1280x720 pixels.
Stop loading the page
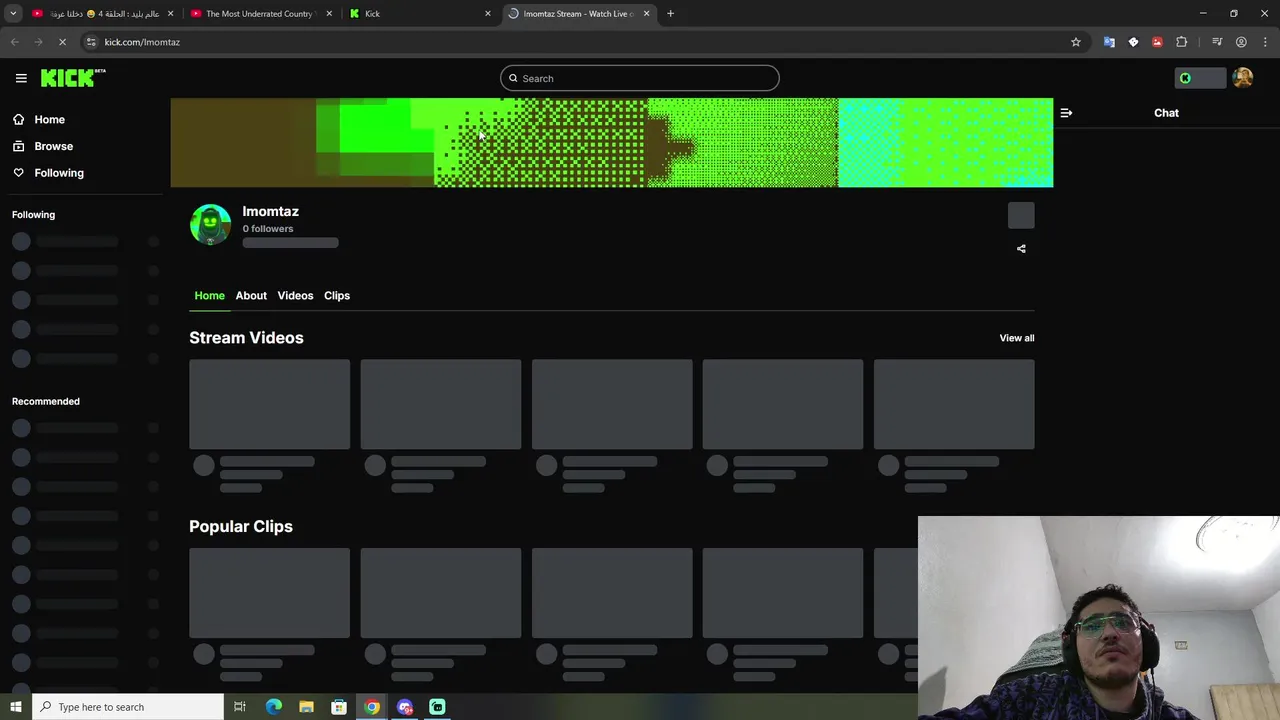[62, 42]
